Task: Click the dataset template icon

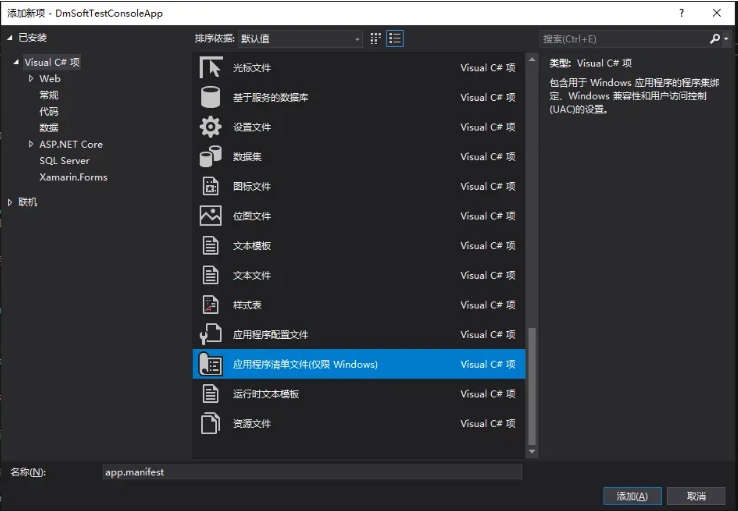Action: coord(210,157)
